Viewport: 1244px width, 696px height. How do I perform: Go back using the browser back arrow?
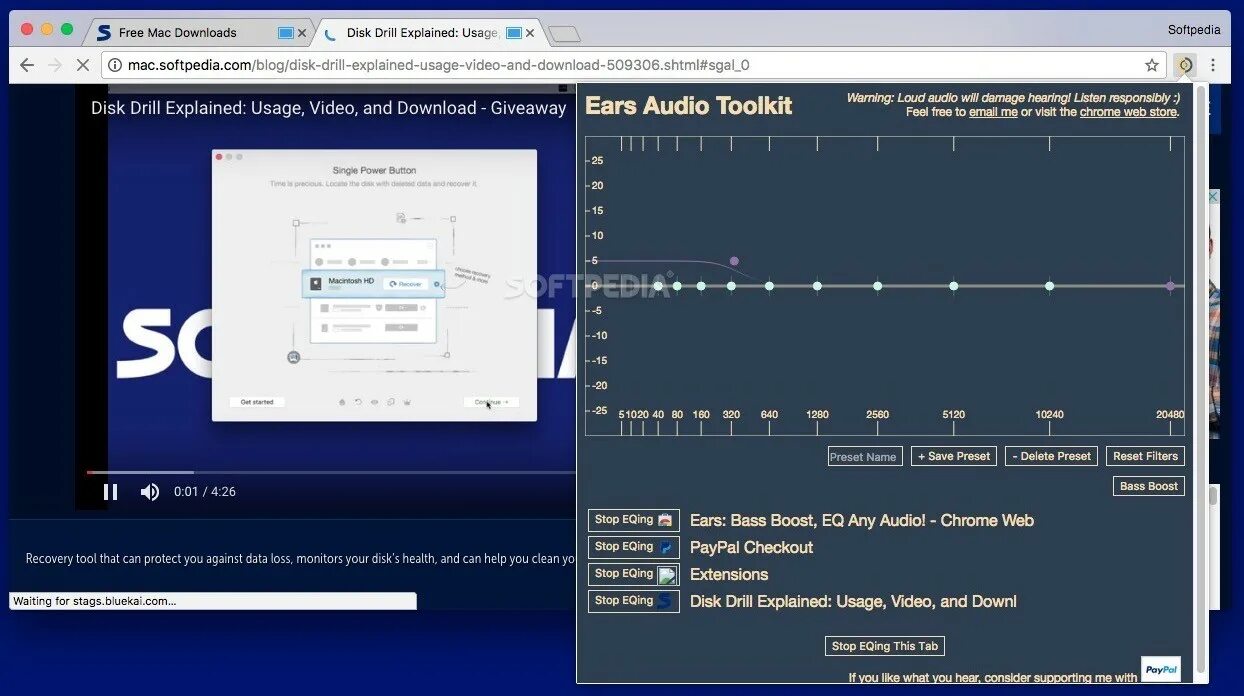point(27,65)
